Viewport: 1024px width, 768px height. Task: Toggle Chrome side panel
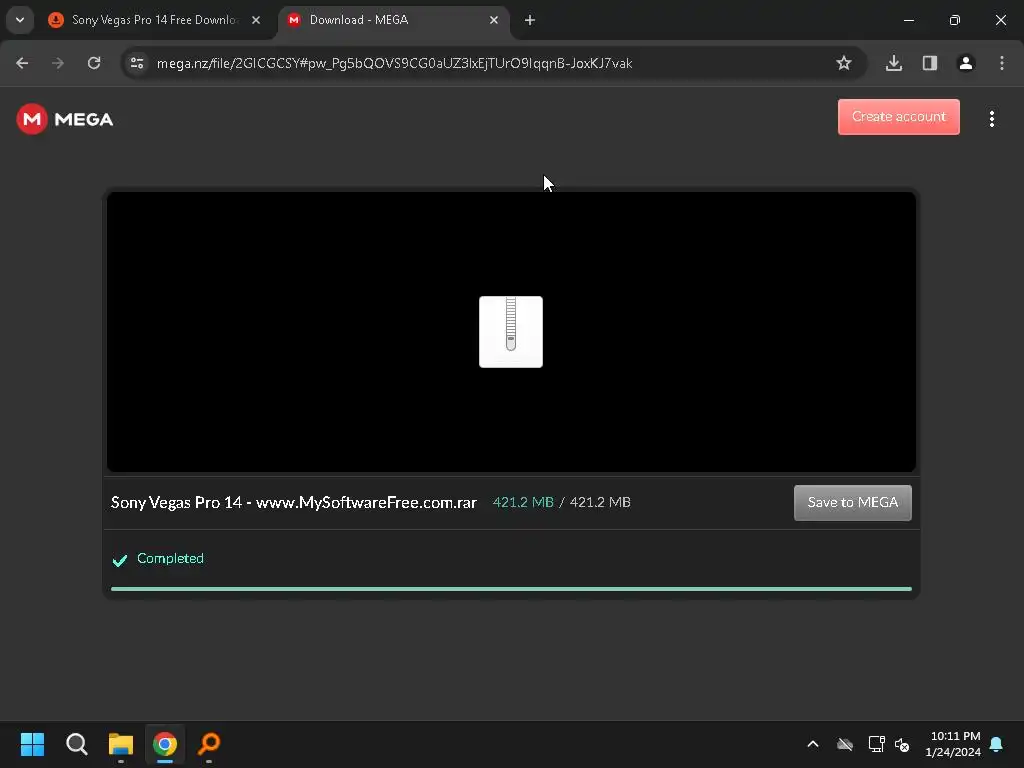coord(930,63)
